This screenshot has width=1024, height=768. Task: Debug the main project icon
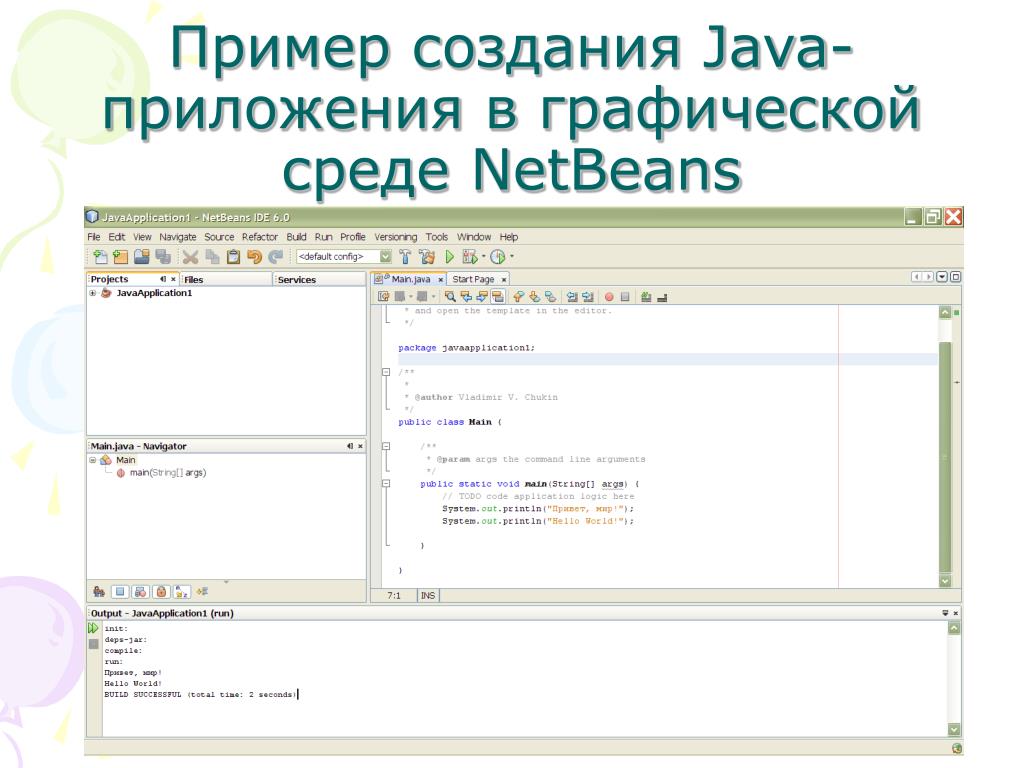tap(469, 257)
